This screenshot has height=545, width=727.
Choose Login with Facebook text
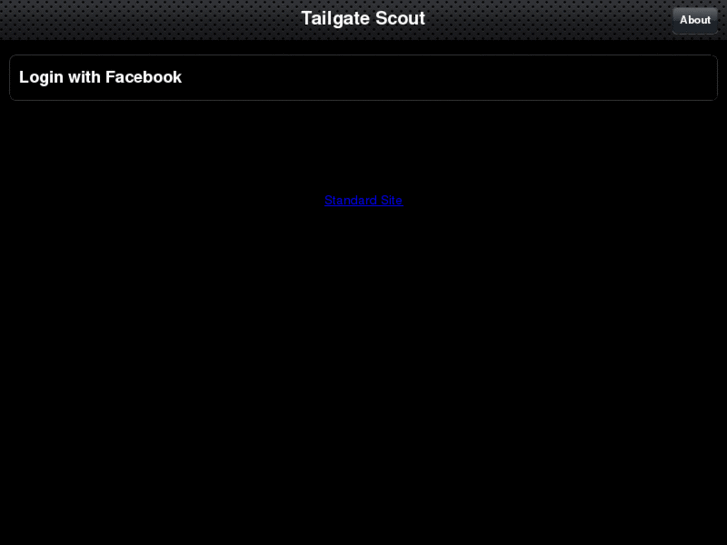point(100,77)
